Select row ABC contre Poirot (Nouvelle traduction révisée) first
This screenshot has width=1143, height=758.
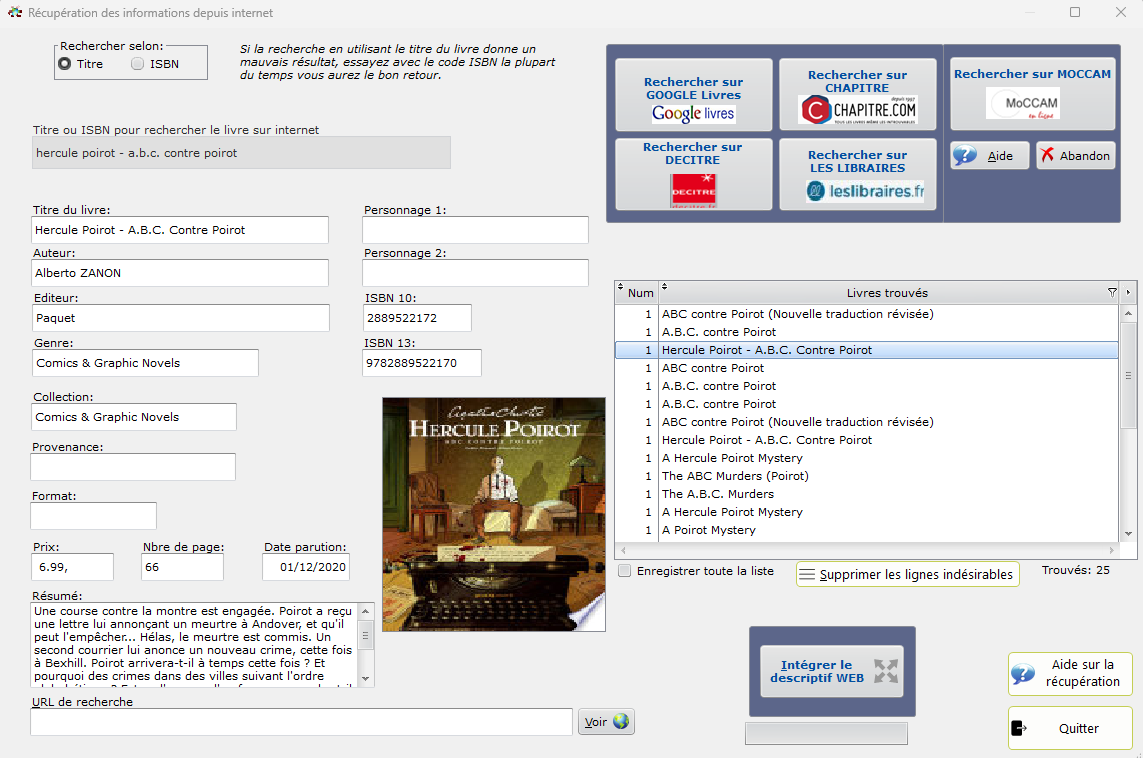click(867, 314)
